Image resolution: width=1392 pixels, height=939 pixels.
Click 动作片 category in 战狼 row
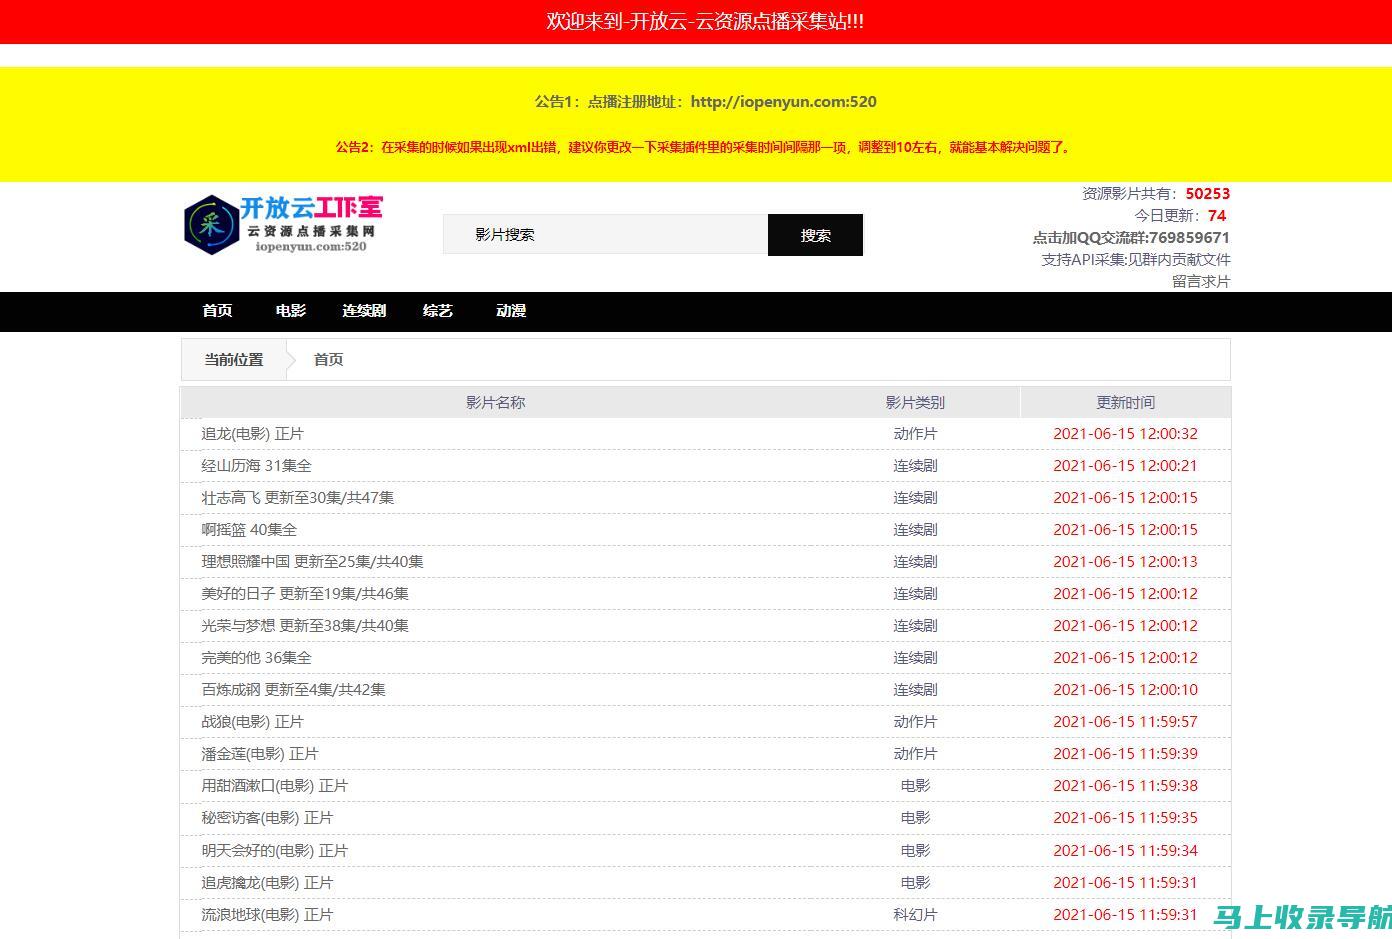pos(915,721)
